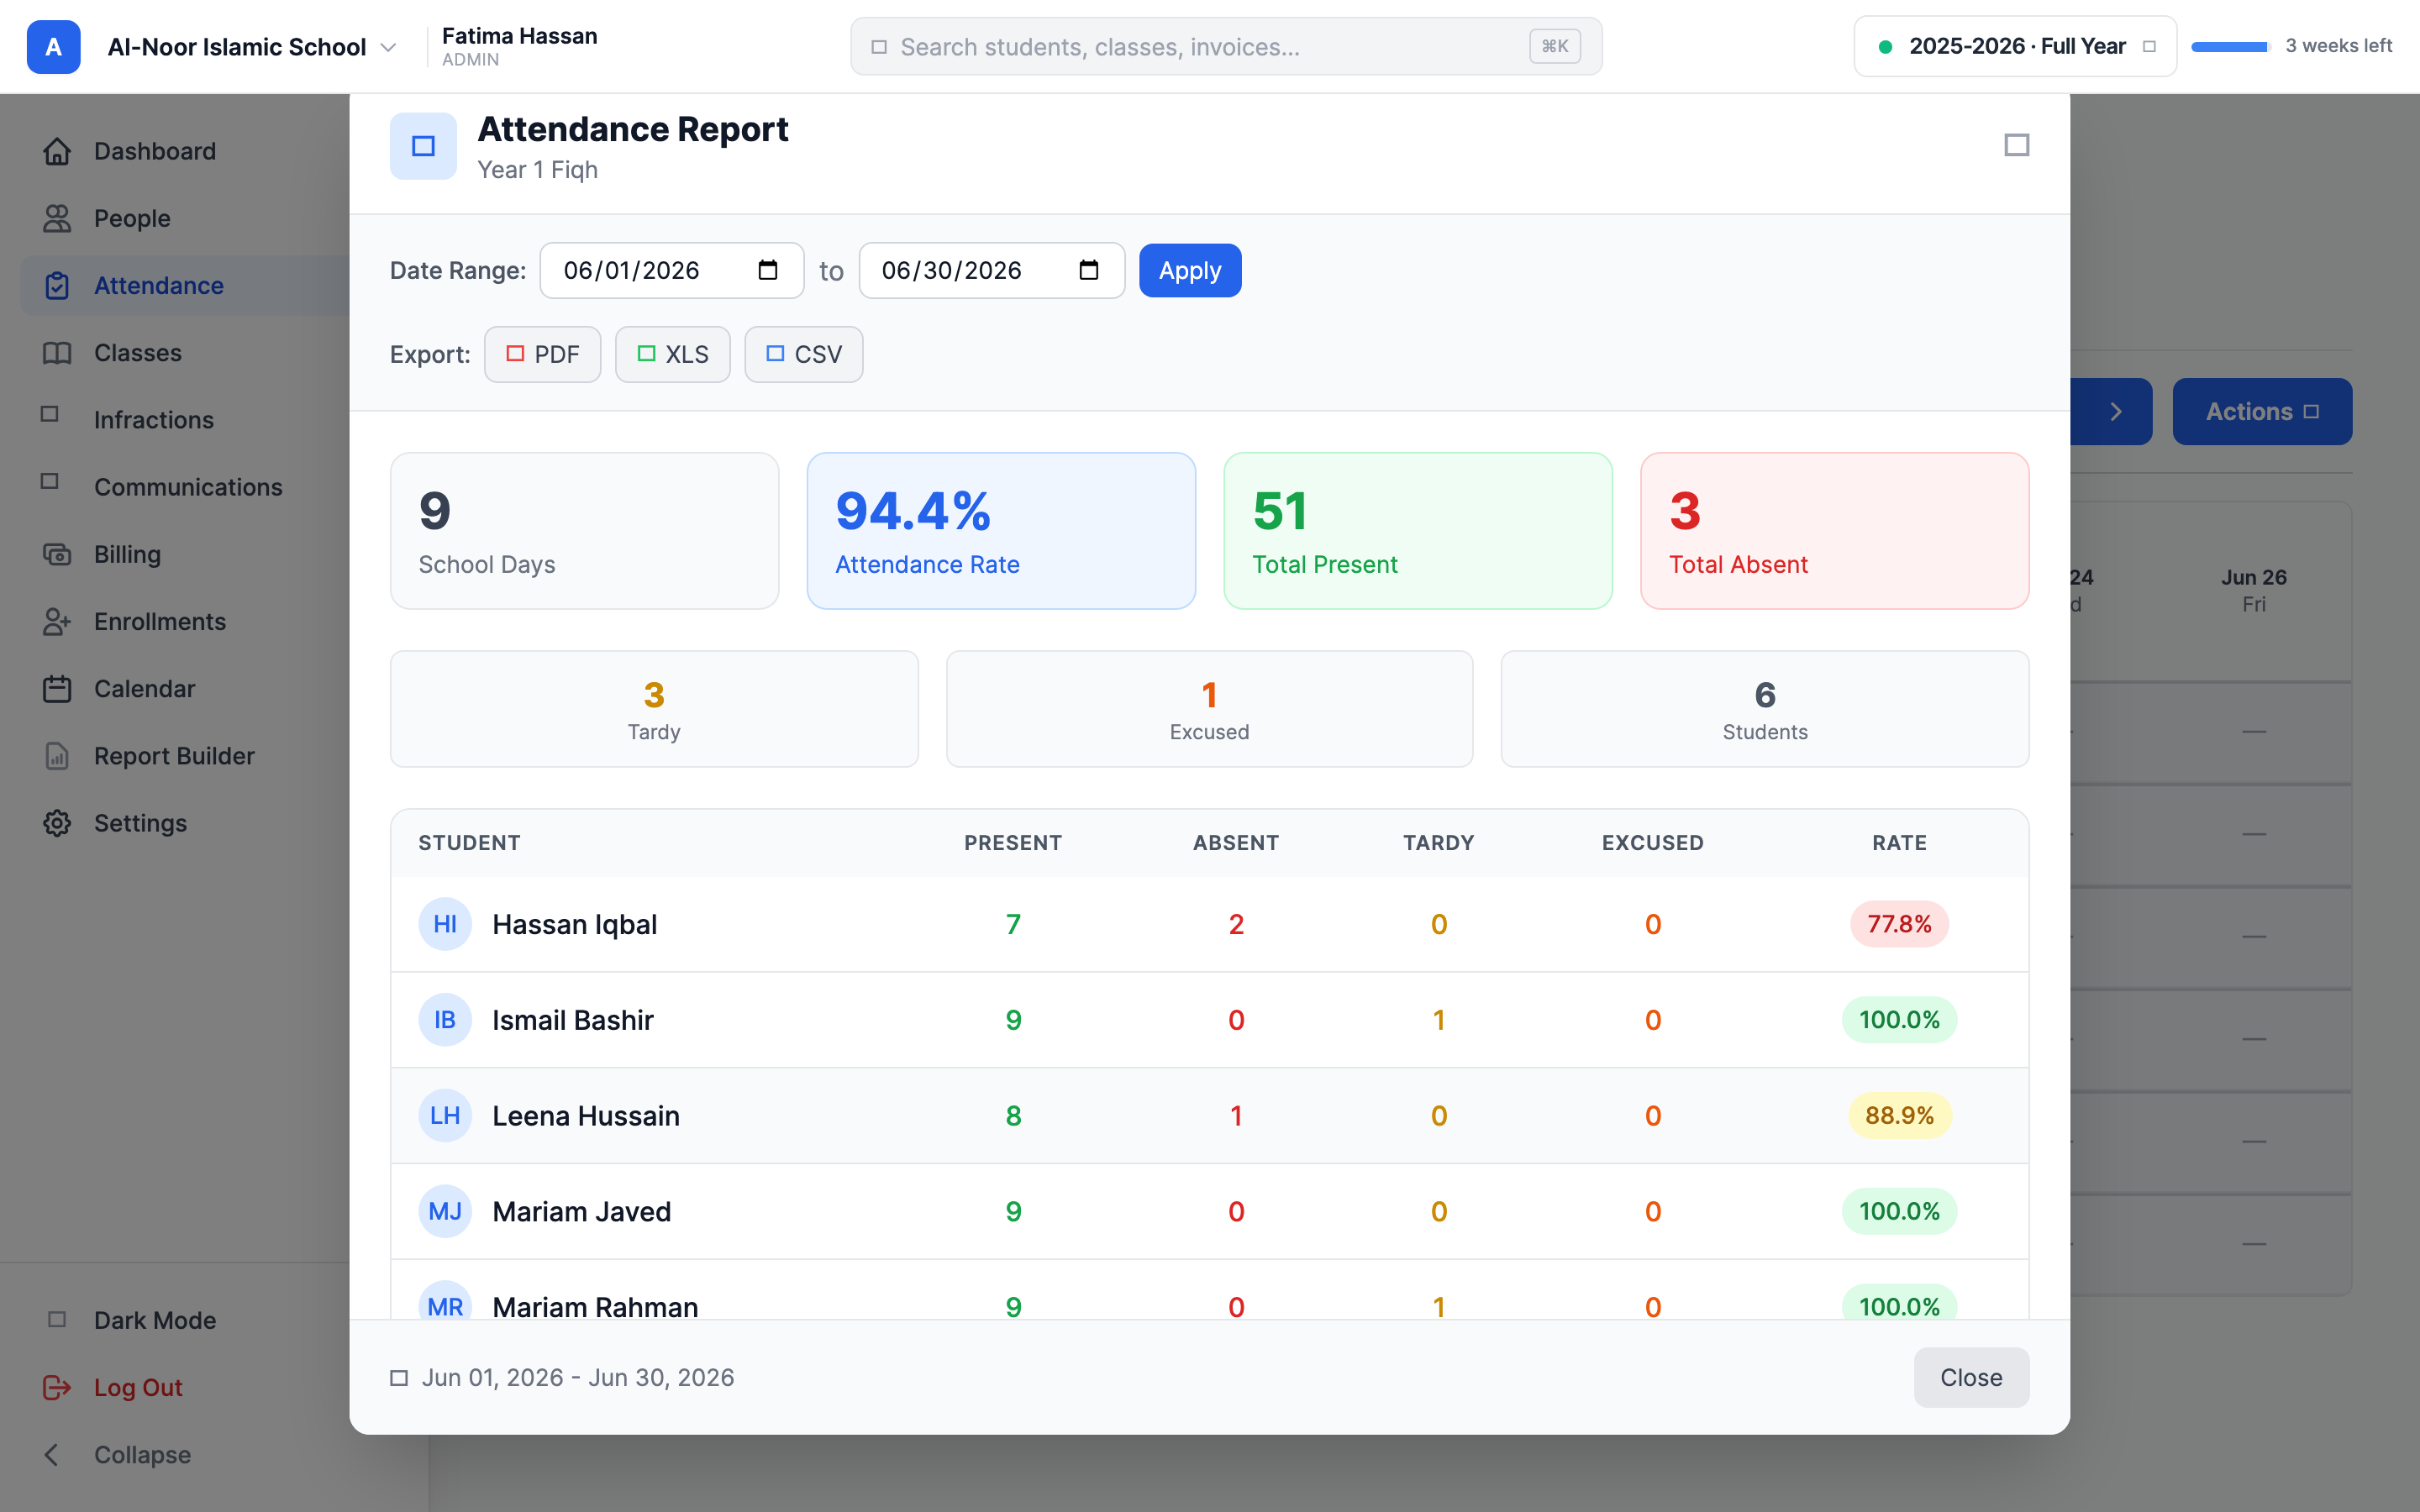Click the footer date range calendar icon

(399, 1378)
